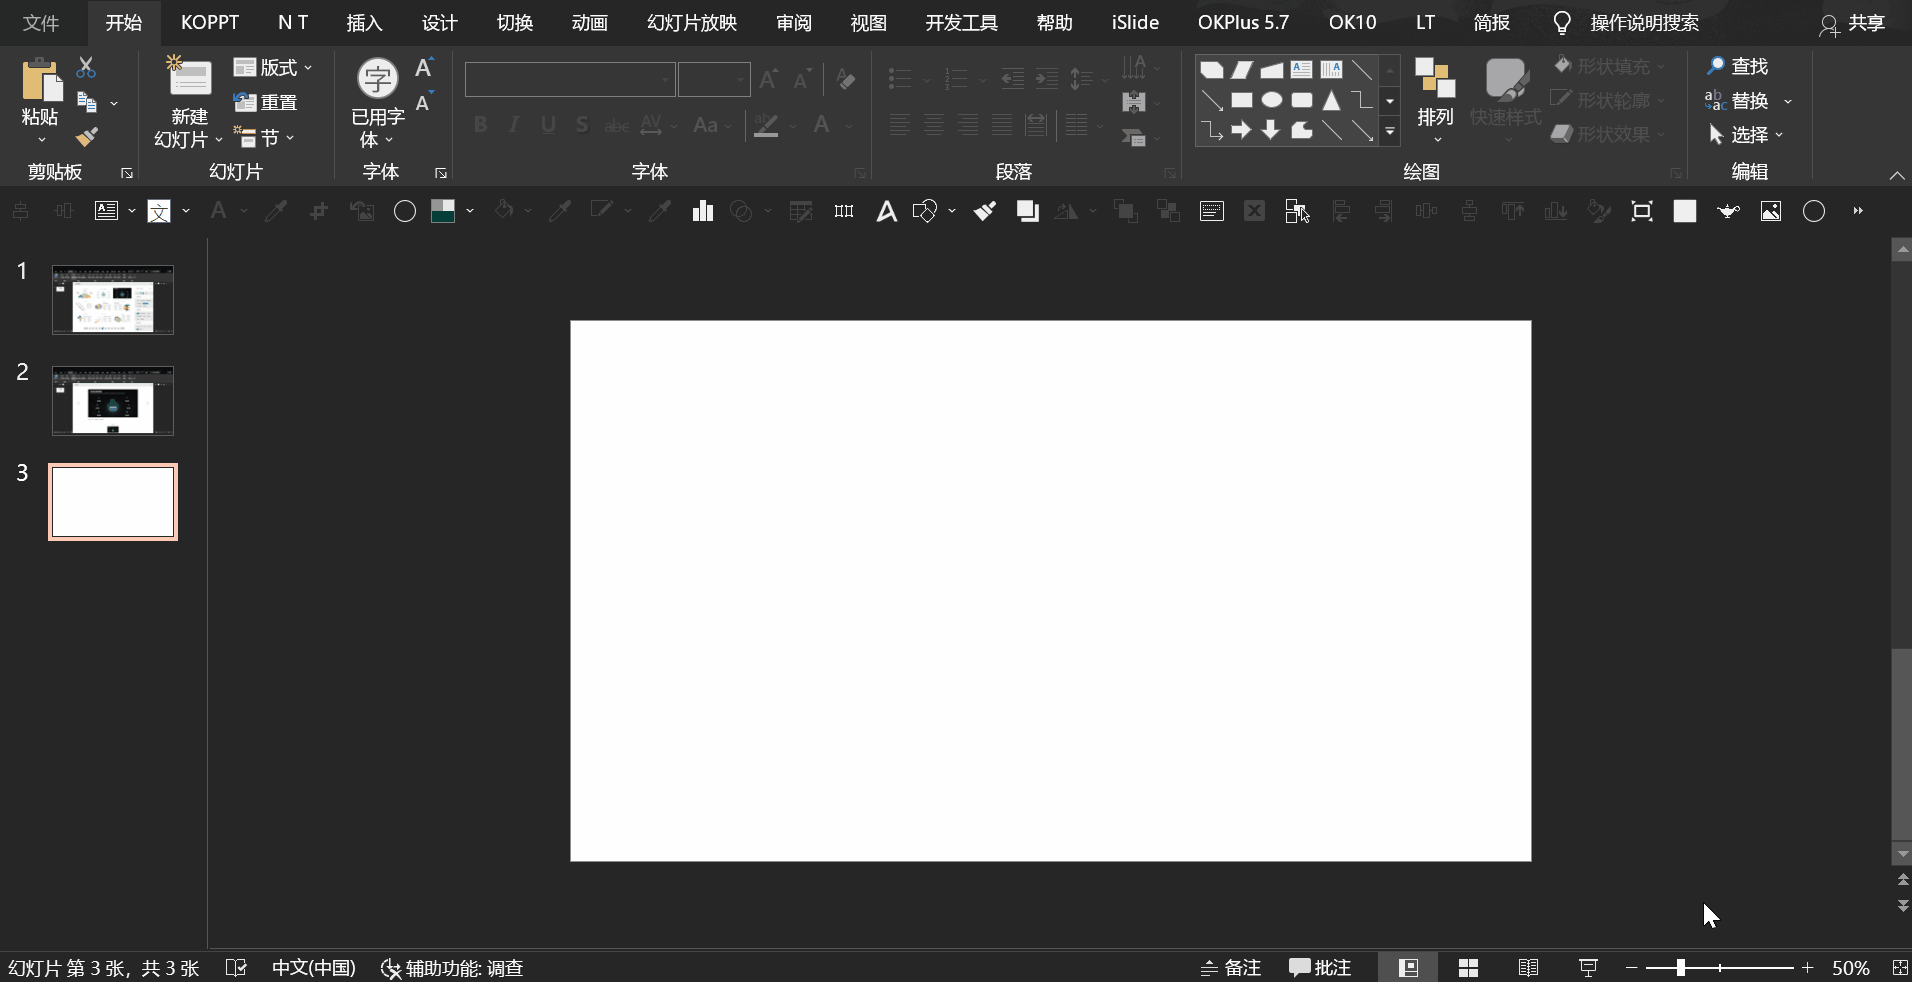Click the 文 character icon in quick toolbar
Screen dimensions: 1912x982
pyautogui.click(x=159, y=211)
